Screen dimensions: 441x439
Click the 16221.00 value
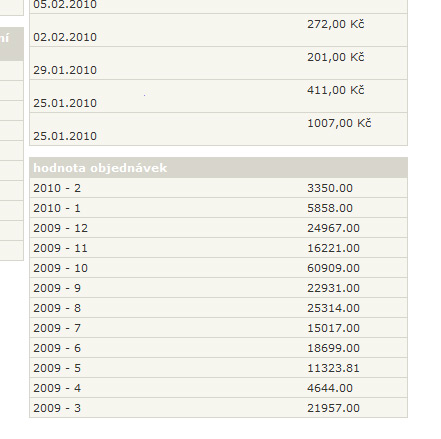point(333,248)
